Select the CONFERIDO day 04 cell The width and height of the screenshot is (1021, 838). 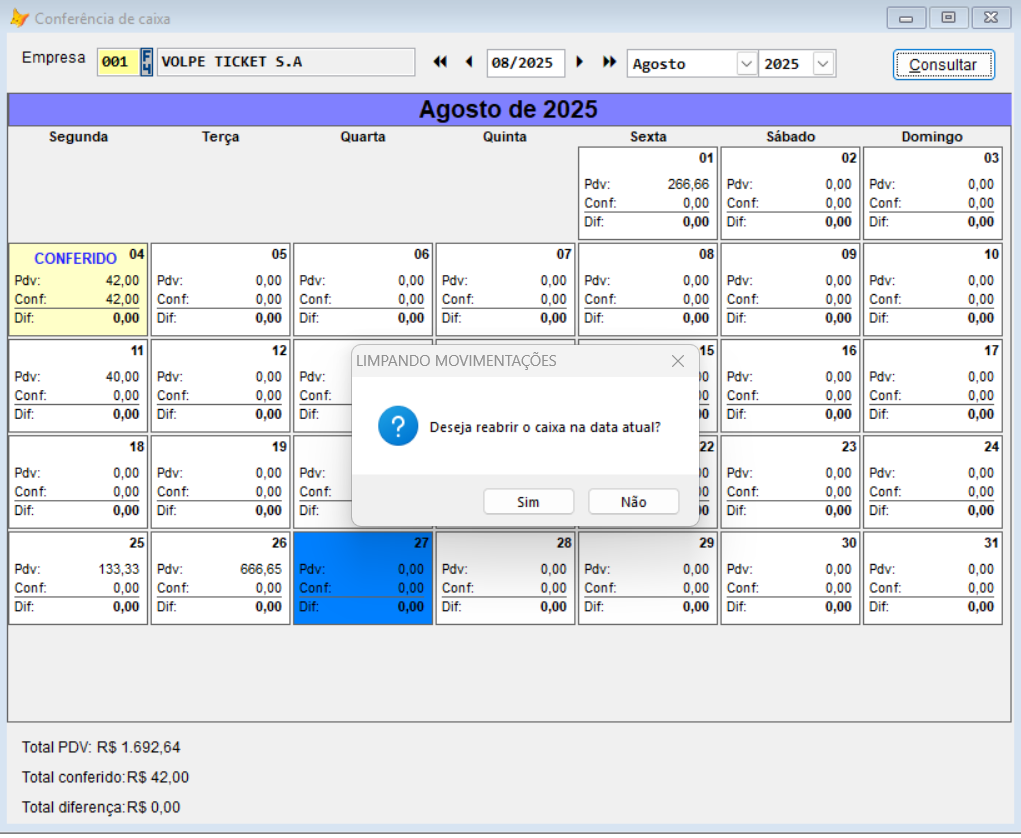[78, 289]
